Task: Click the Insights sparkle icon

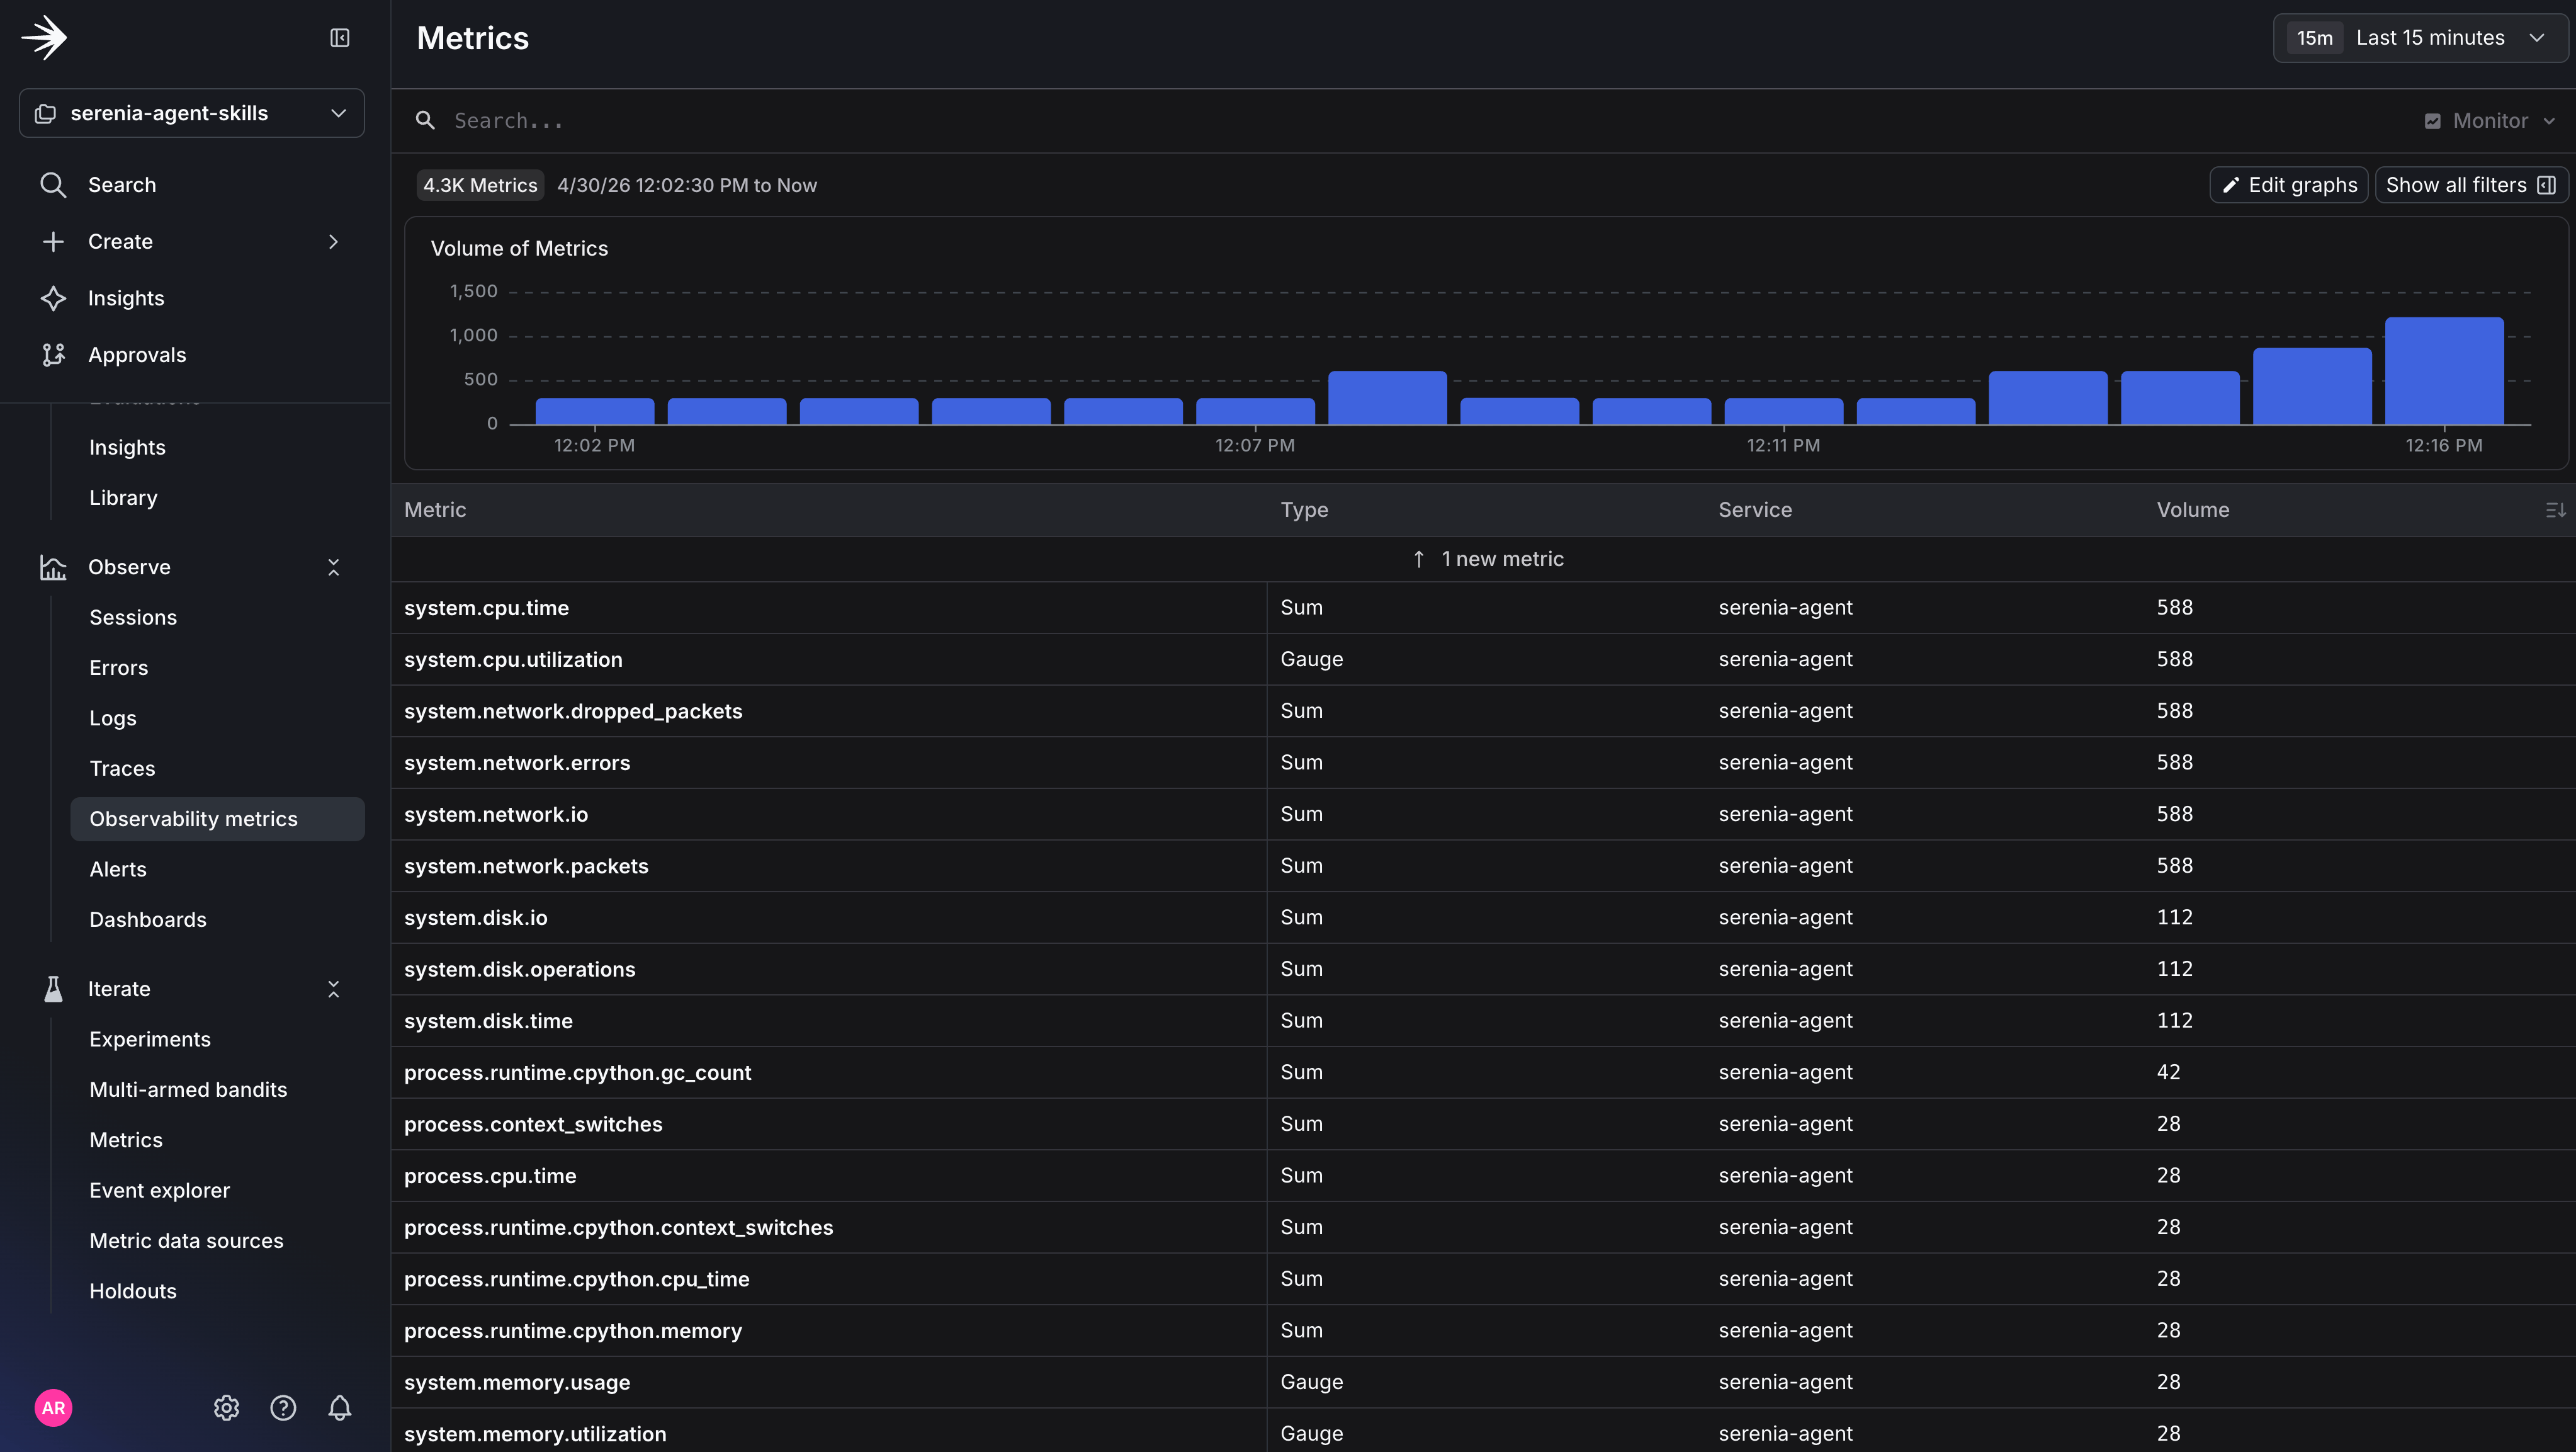Action: pyautogui.click(x=53, y=298)
